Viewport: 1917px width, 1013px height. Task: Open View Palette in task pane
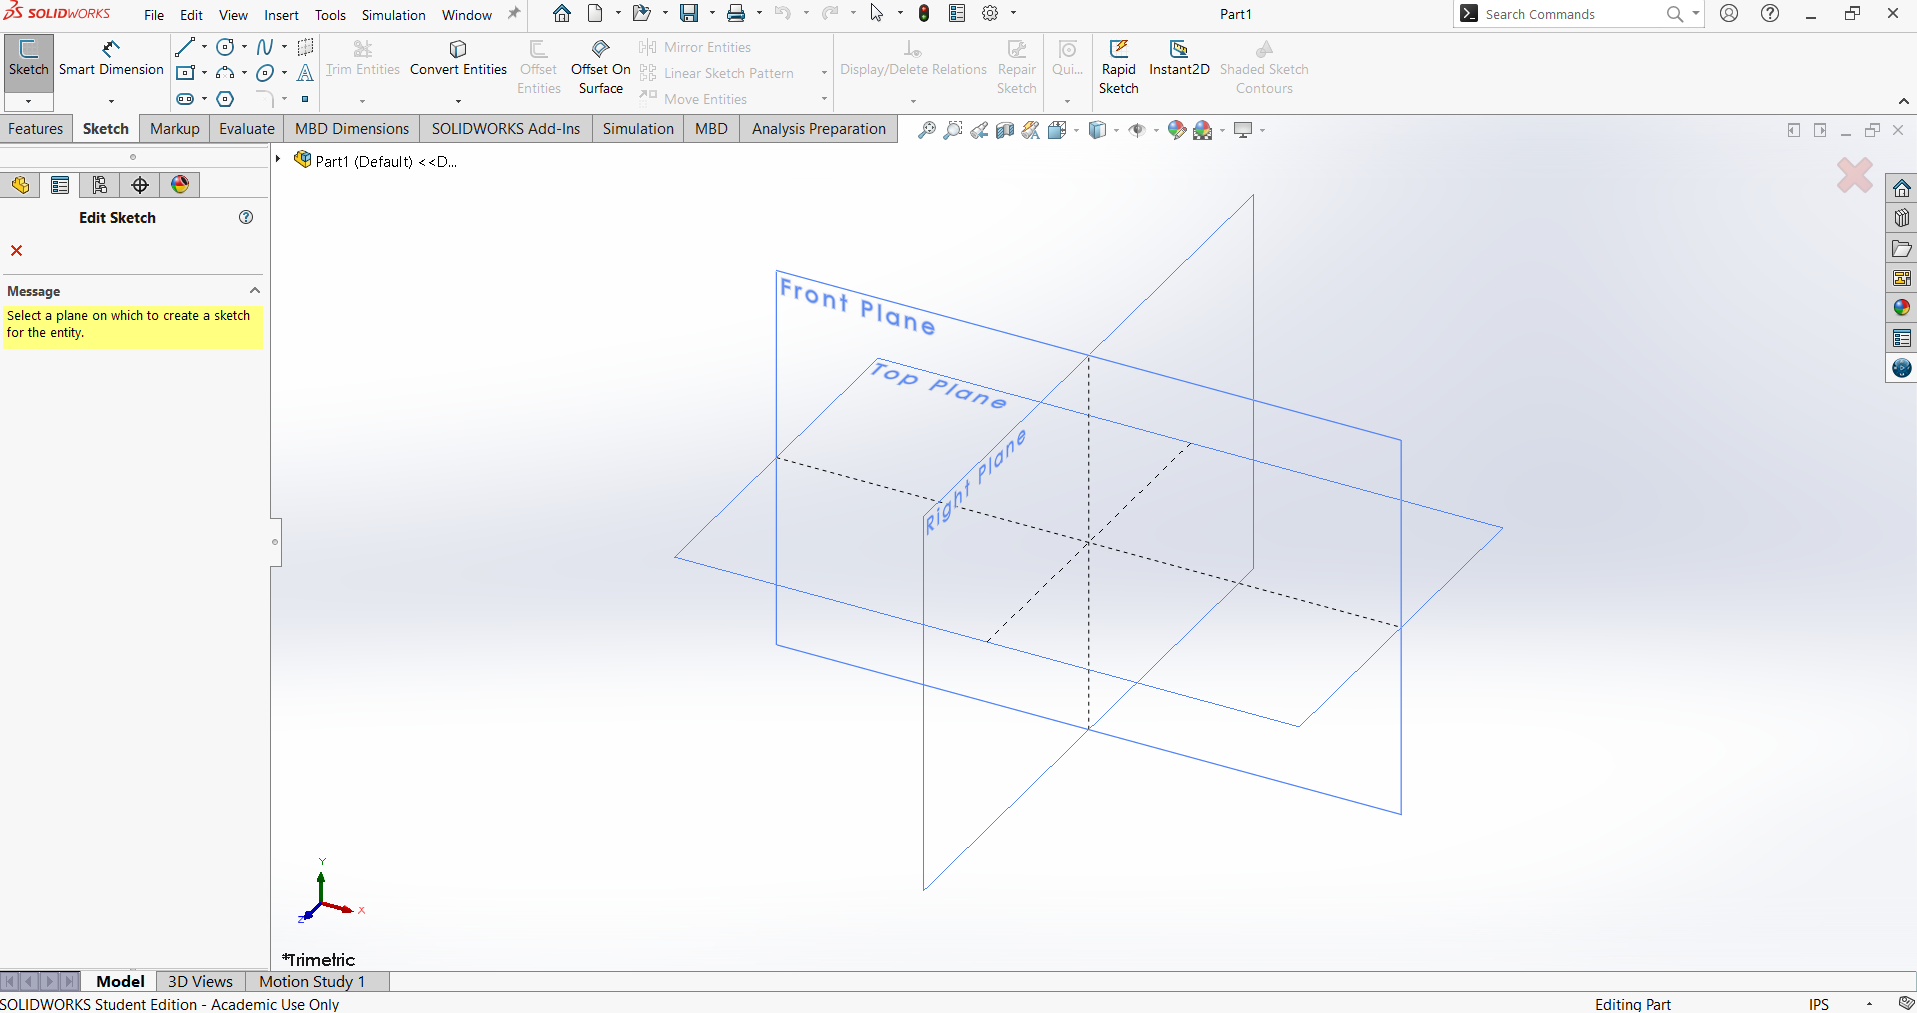click(x=1901, y=278)
